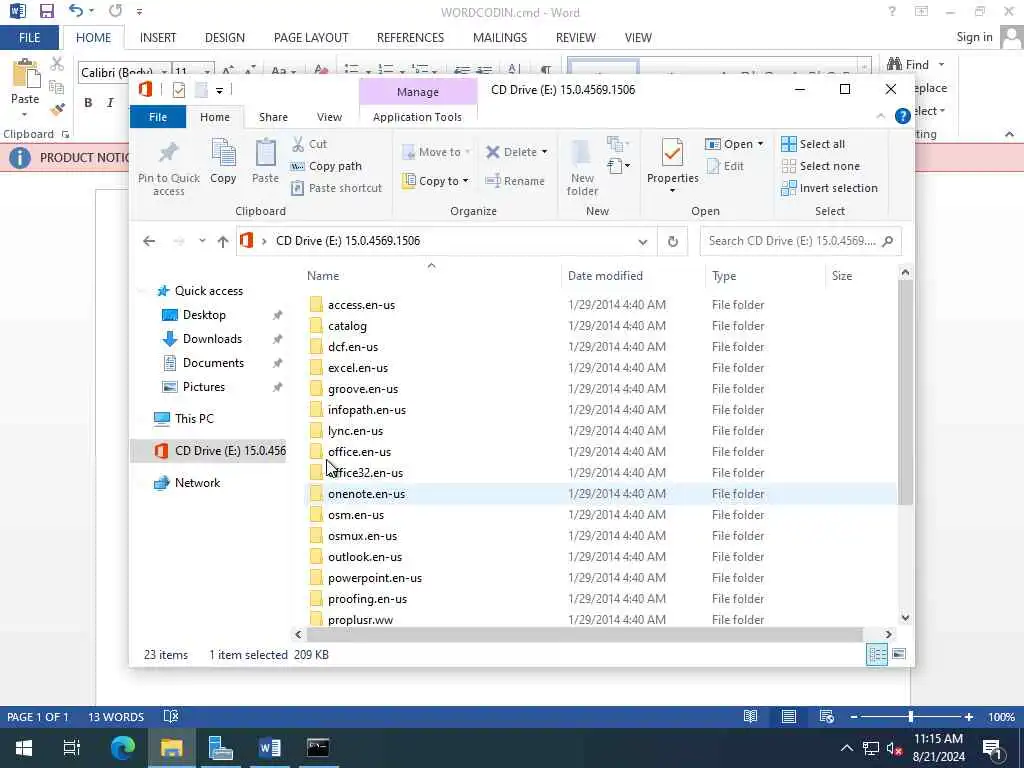The width and height of the screenshot is (1024, 768).
Task: Open Word's REVIEW tab
Action: [x=575, y=38]
